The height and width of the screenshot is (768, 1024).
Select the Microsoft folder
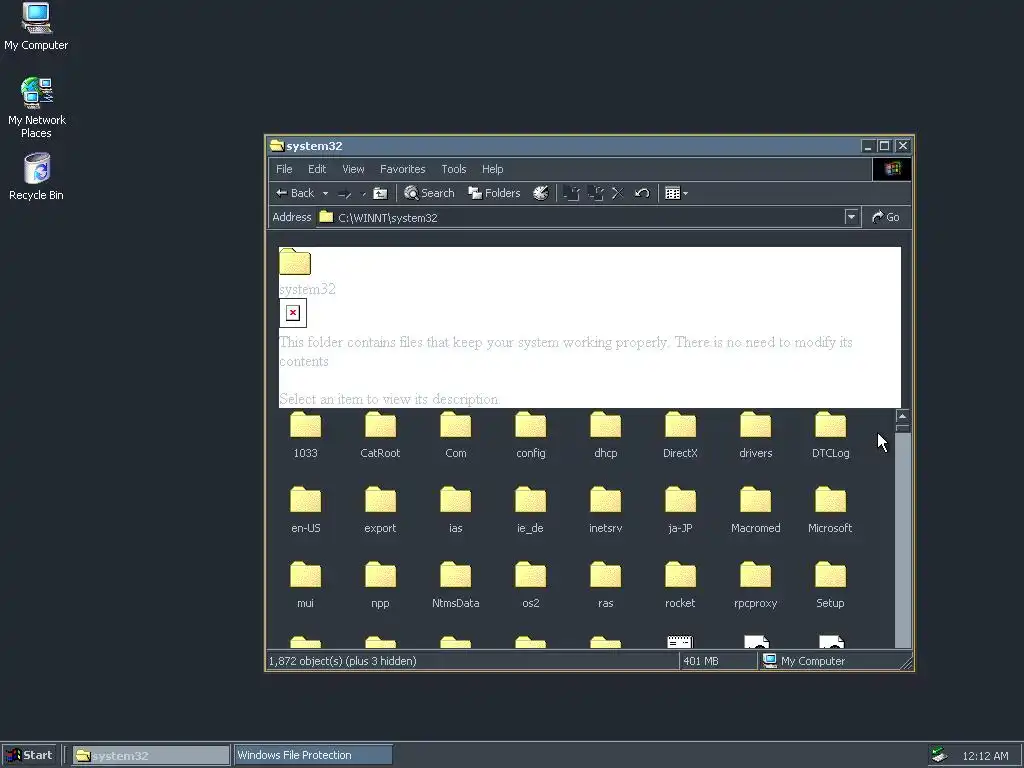(x=830, y=510)
